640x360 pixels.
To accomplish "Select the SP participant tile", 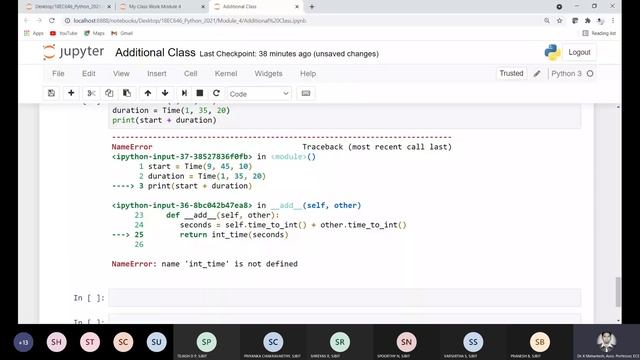I will coord(207,342).
